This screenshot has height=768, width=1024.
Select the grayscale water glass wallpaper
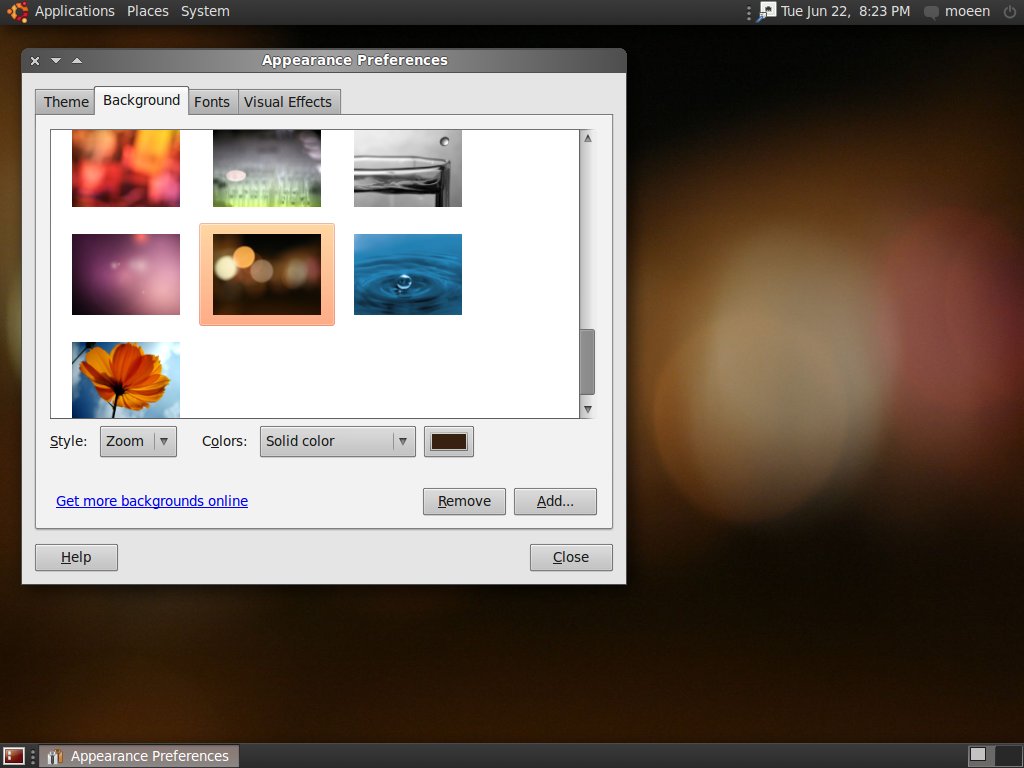(408, 168)
